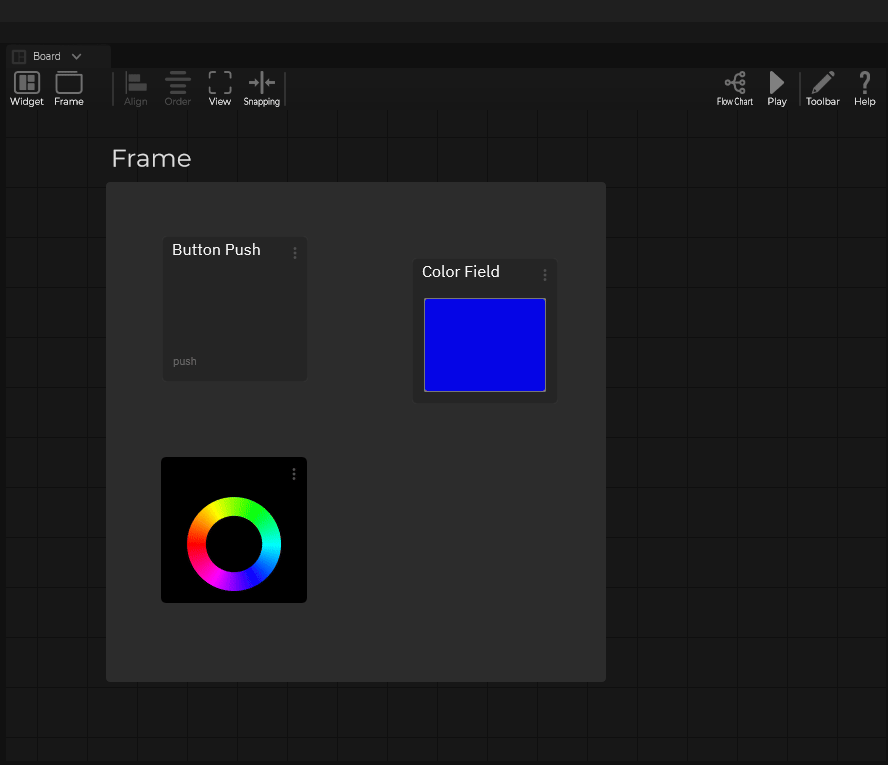Viewport: 888px width, 765px height.
Task: Select the Board tab label
Action: (46, 57)
